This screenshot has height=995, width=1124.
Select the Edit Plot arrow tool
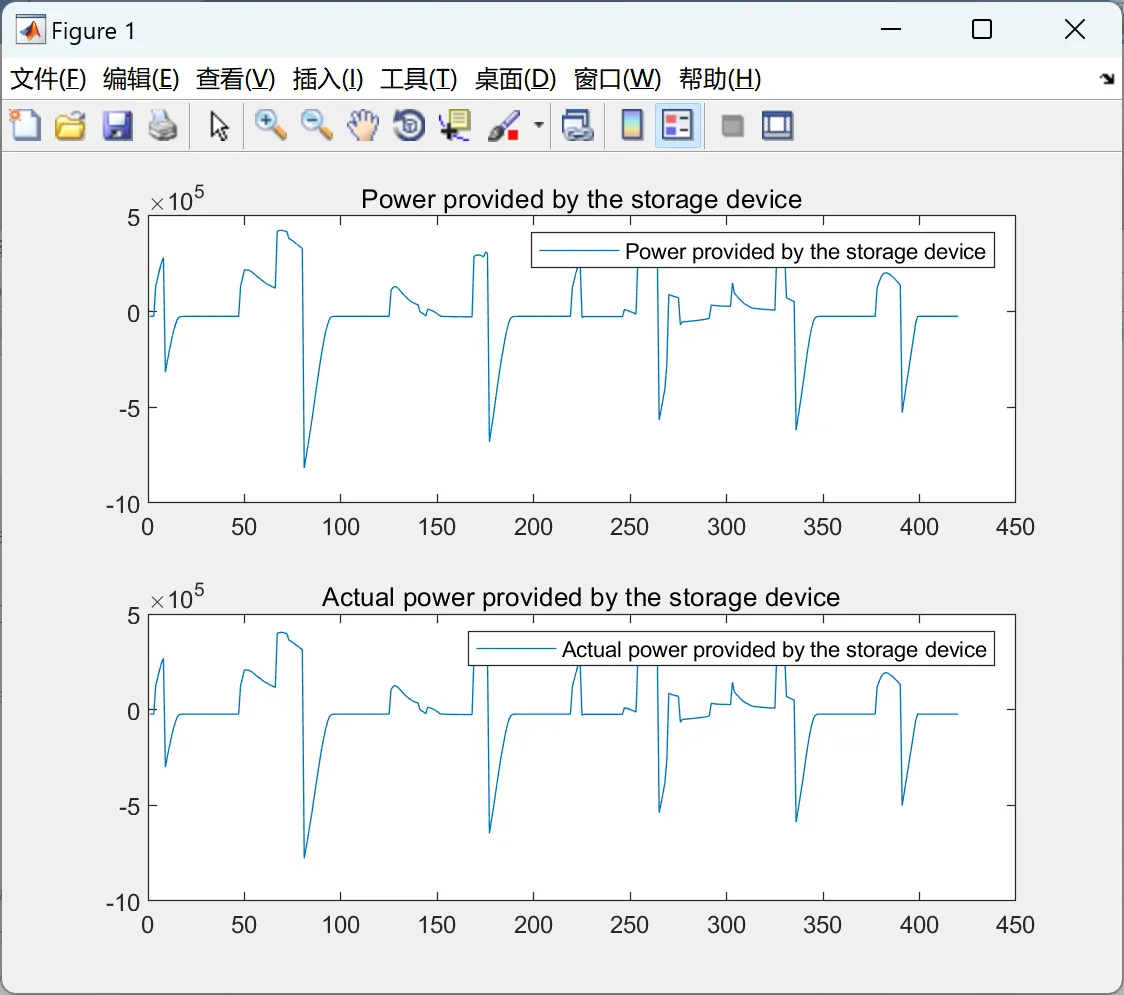tap(219, 126)
